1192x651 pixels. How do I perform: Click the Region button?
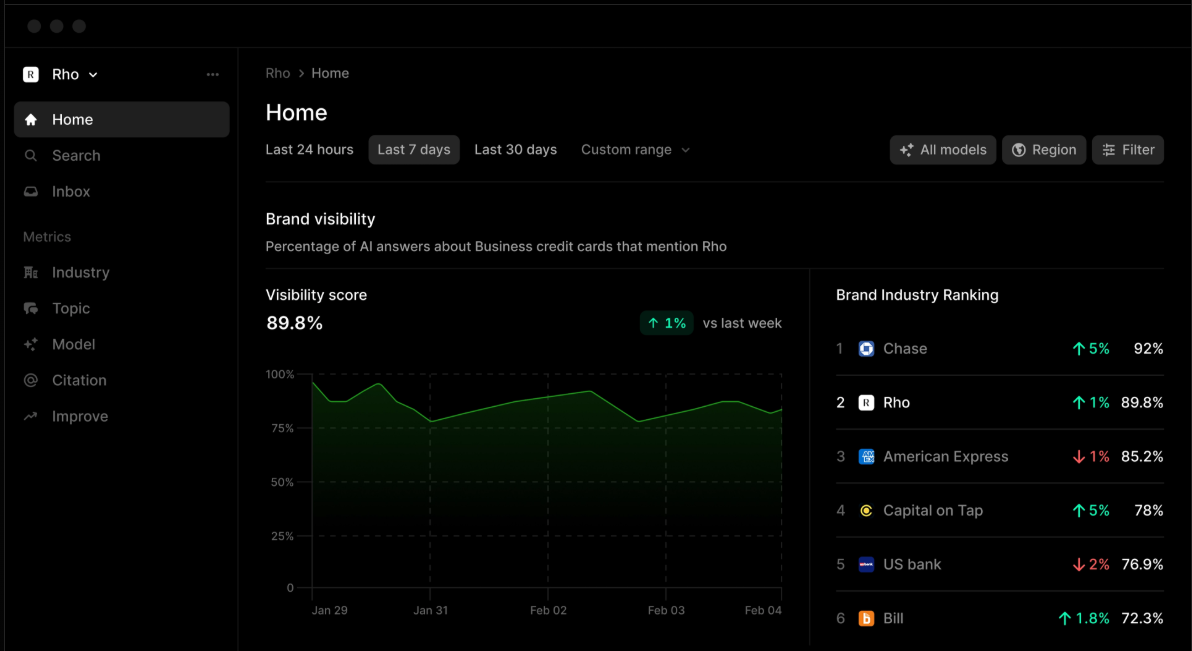tap(1044, 150)
